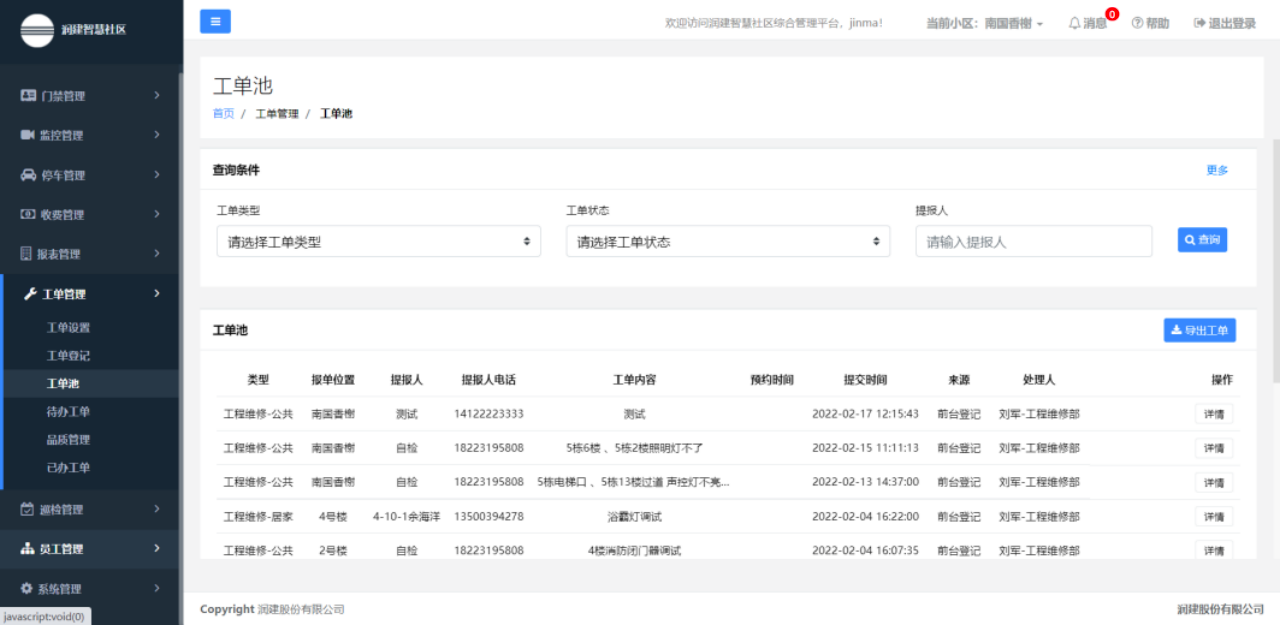Open 待办工单 in the sidebar

tap(68, 412)
